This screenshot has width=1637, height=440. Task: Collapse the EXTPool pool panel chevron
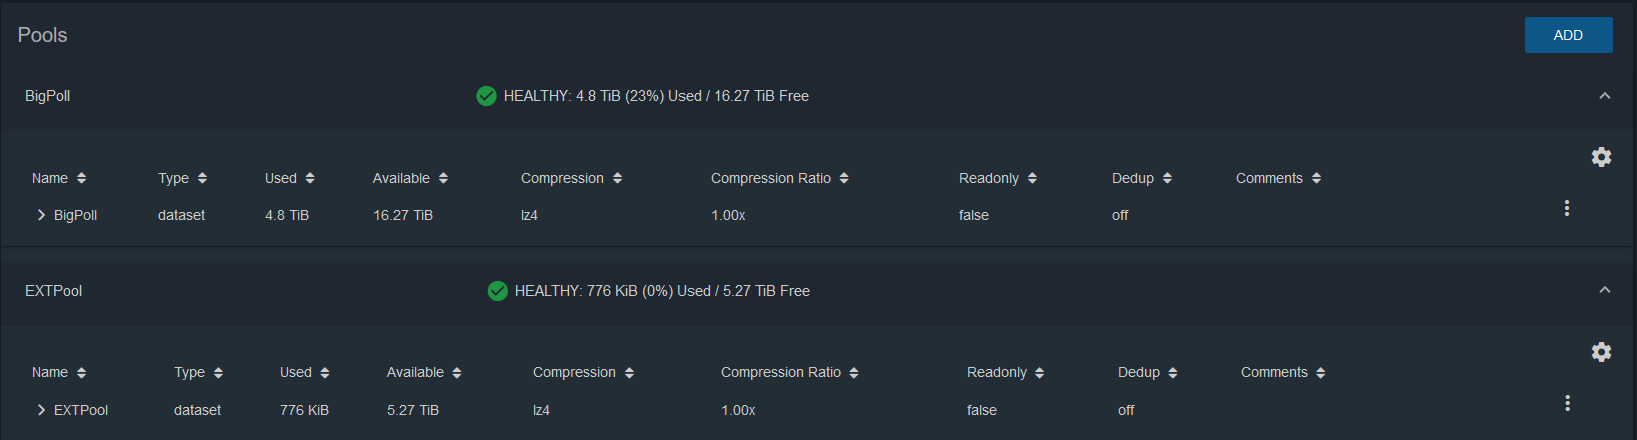pyautogui.click(x=1604, y=290)
